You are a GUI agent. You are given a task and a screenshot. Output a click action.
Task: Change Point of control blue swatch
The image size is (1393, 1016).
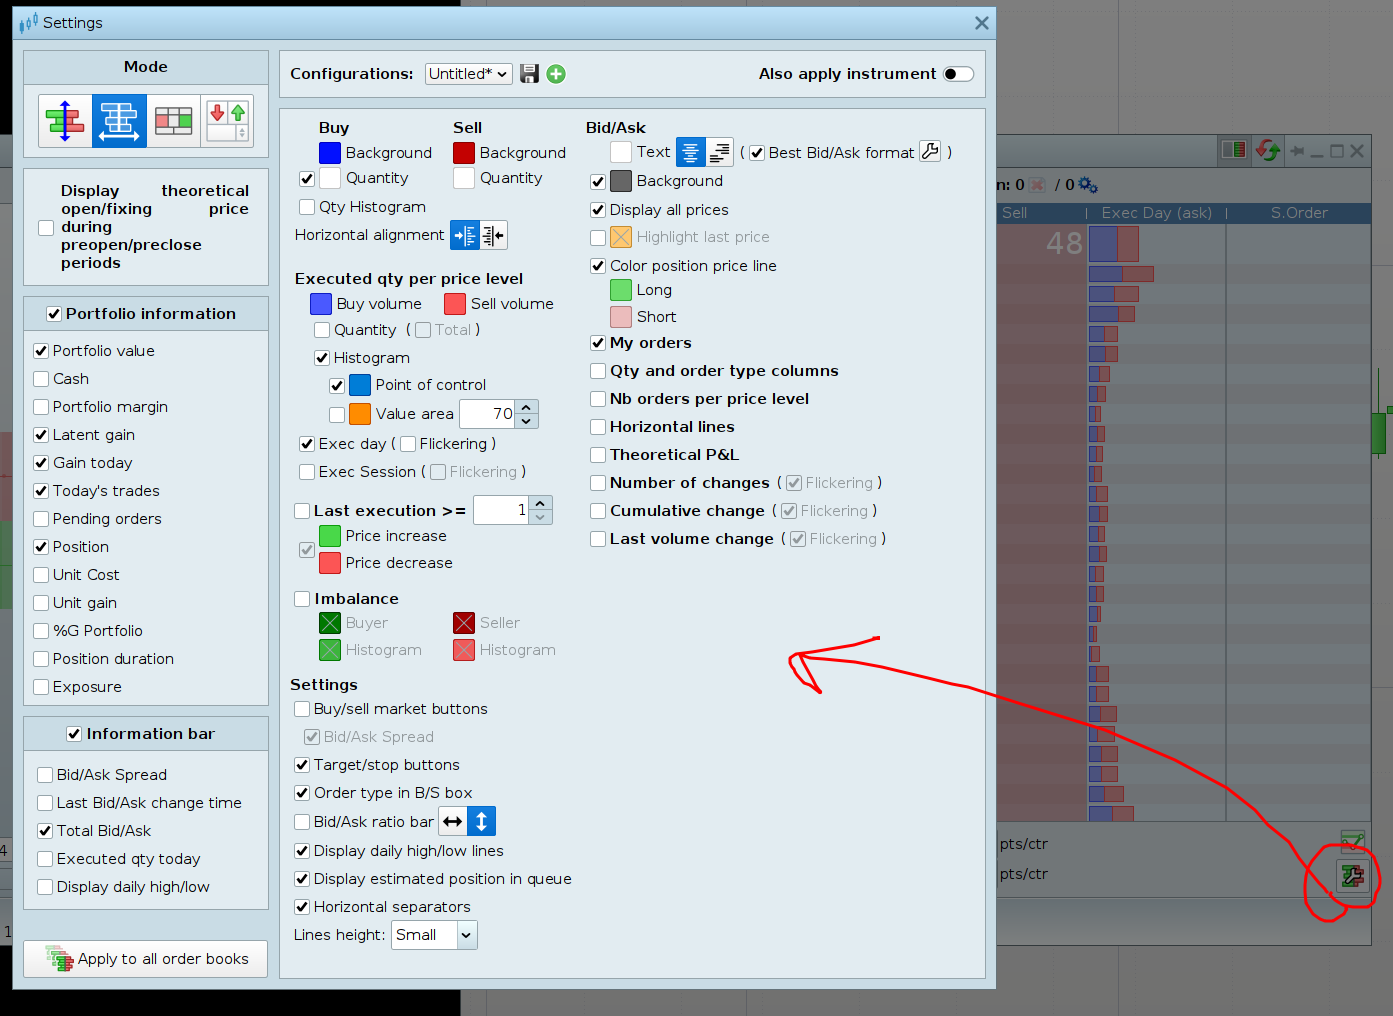pos(360,385)
